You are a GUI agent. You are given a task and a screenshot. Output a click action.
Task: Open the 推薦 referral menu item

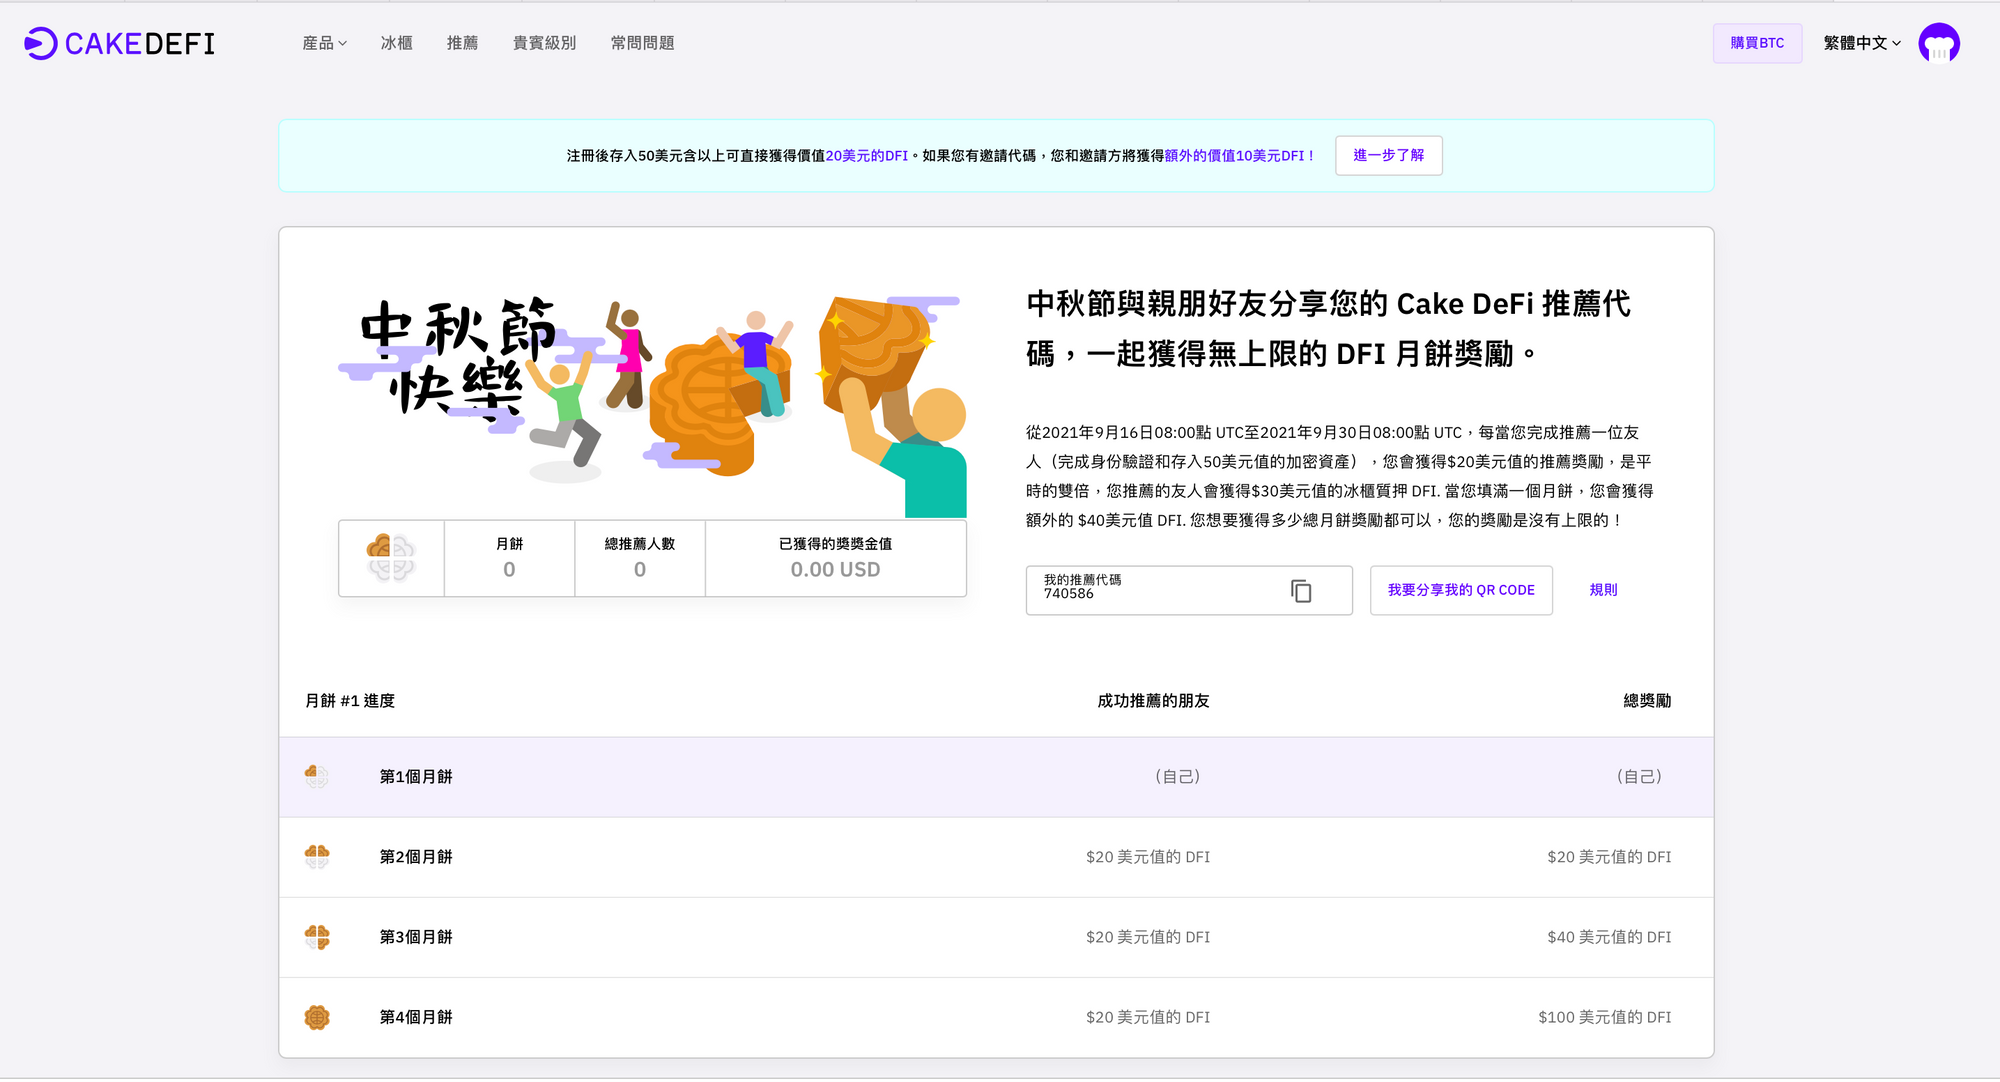(462, 43)
